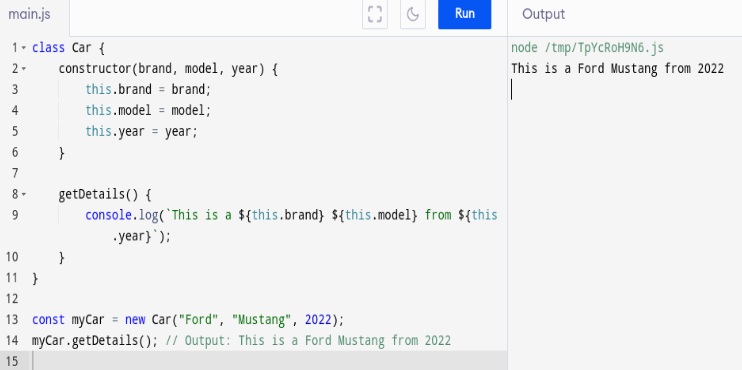742x370 pixels.
Task: Select the Output panel tab
Action: click(543, 14)
